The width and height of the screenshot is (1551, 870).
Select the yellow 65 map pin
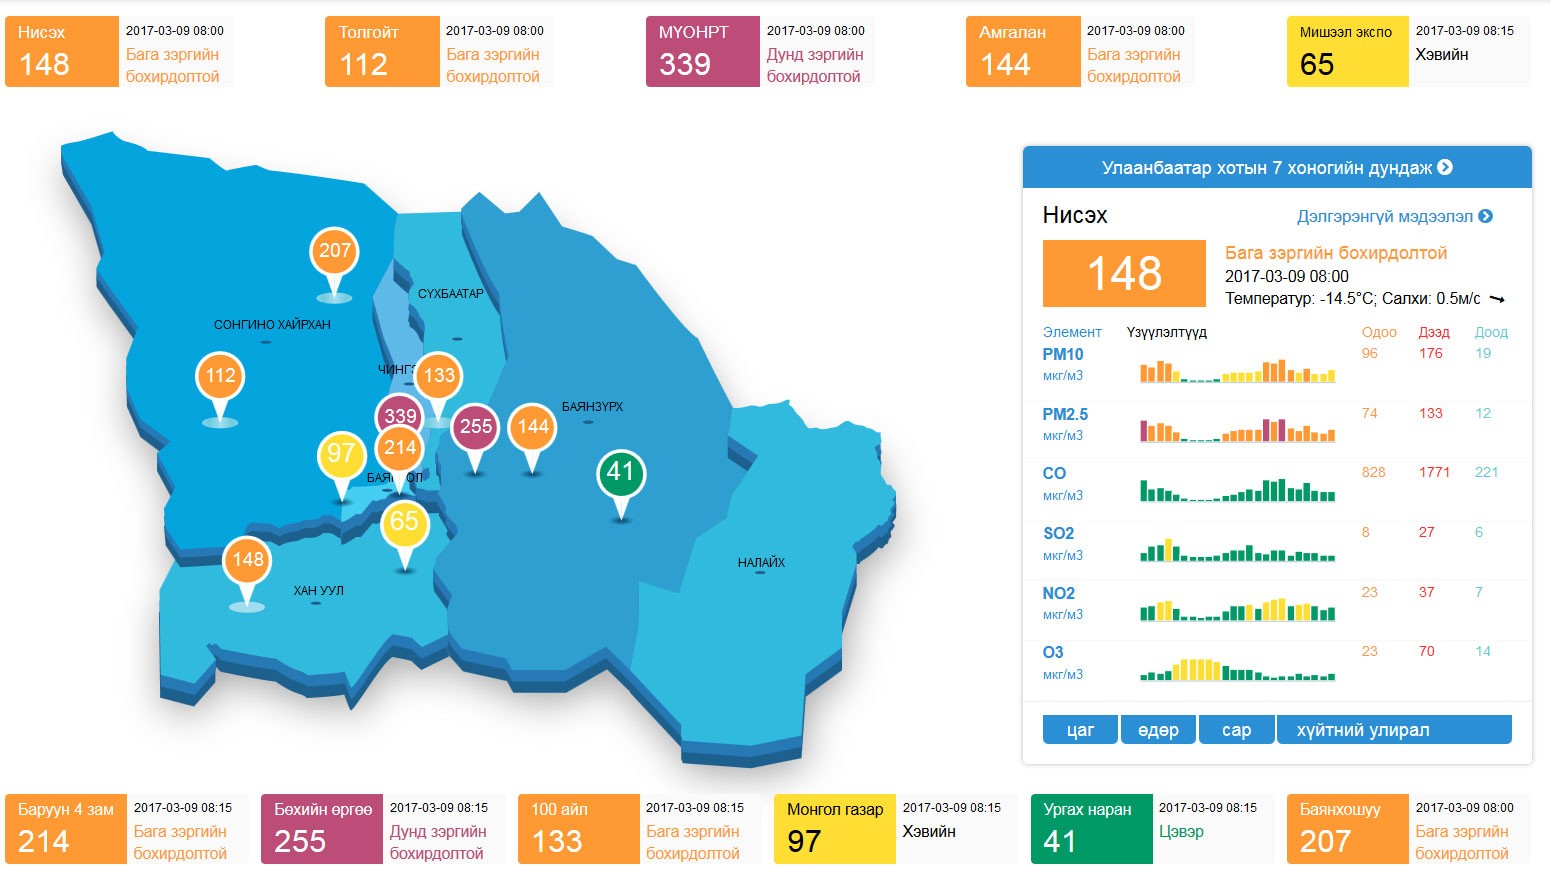(405, 522)
